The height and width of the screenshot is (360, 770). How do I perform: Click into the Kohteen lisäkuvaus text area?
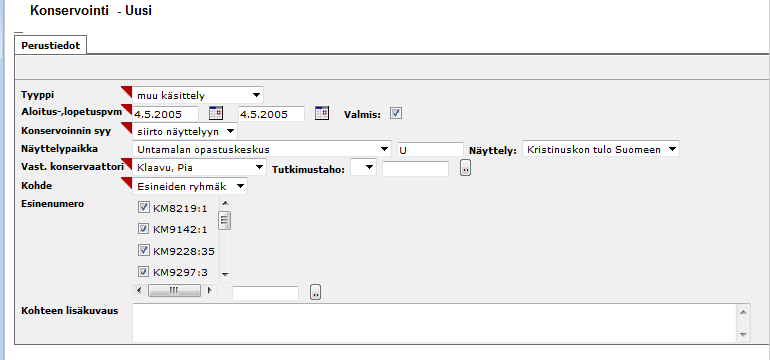point(435,323)
